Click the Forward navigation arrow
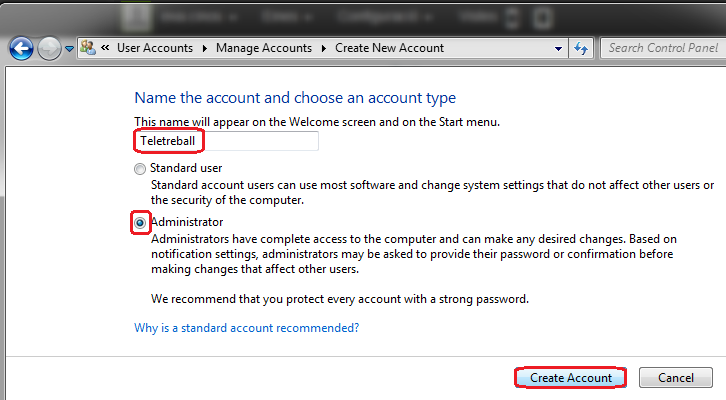 click(49, 48)
